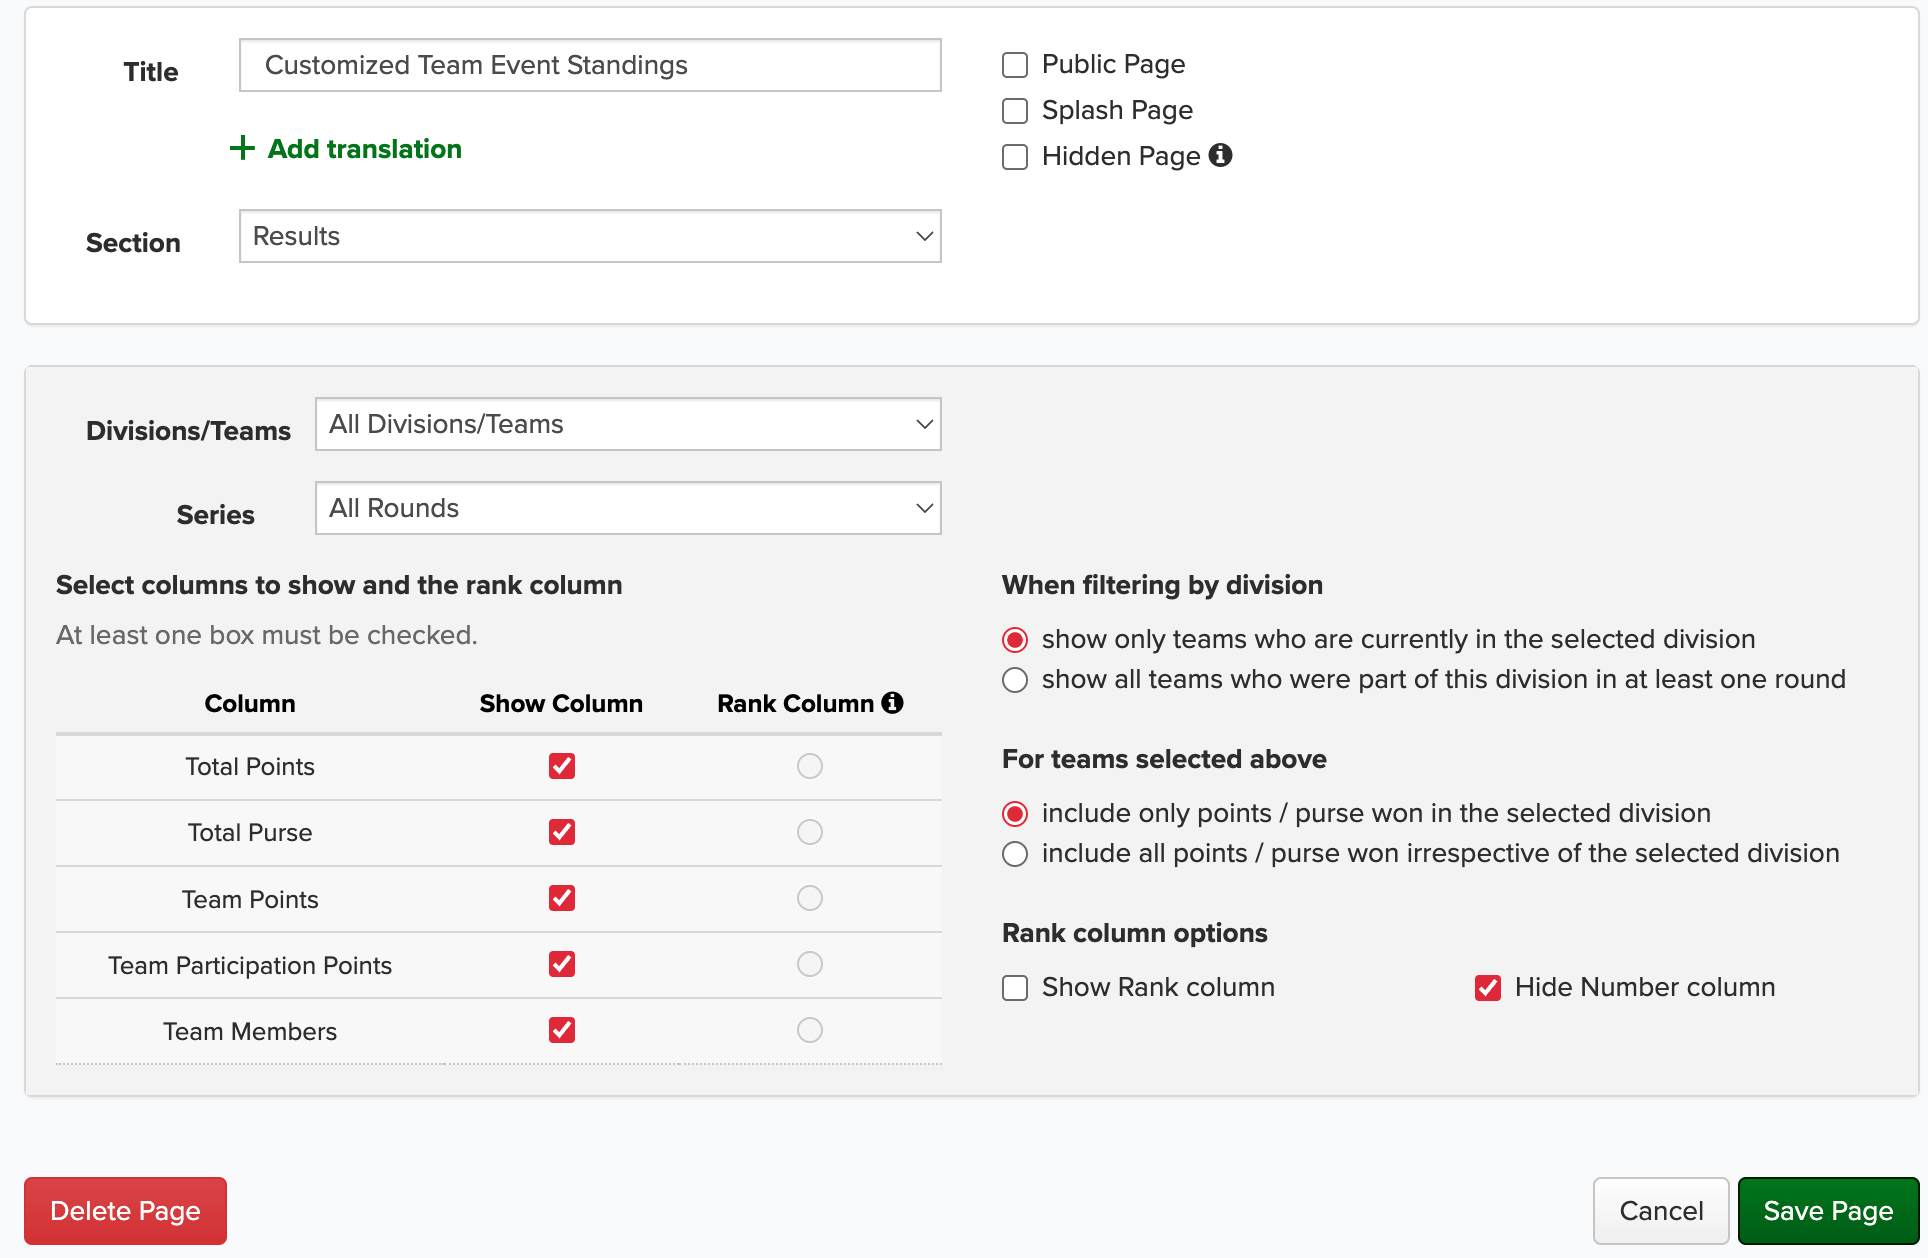Image resolution: width=1928 pixels, height=1258 pixels.
Task: Enable the Splash Page checkbox
Action: (x=1015, y=111)
